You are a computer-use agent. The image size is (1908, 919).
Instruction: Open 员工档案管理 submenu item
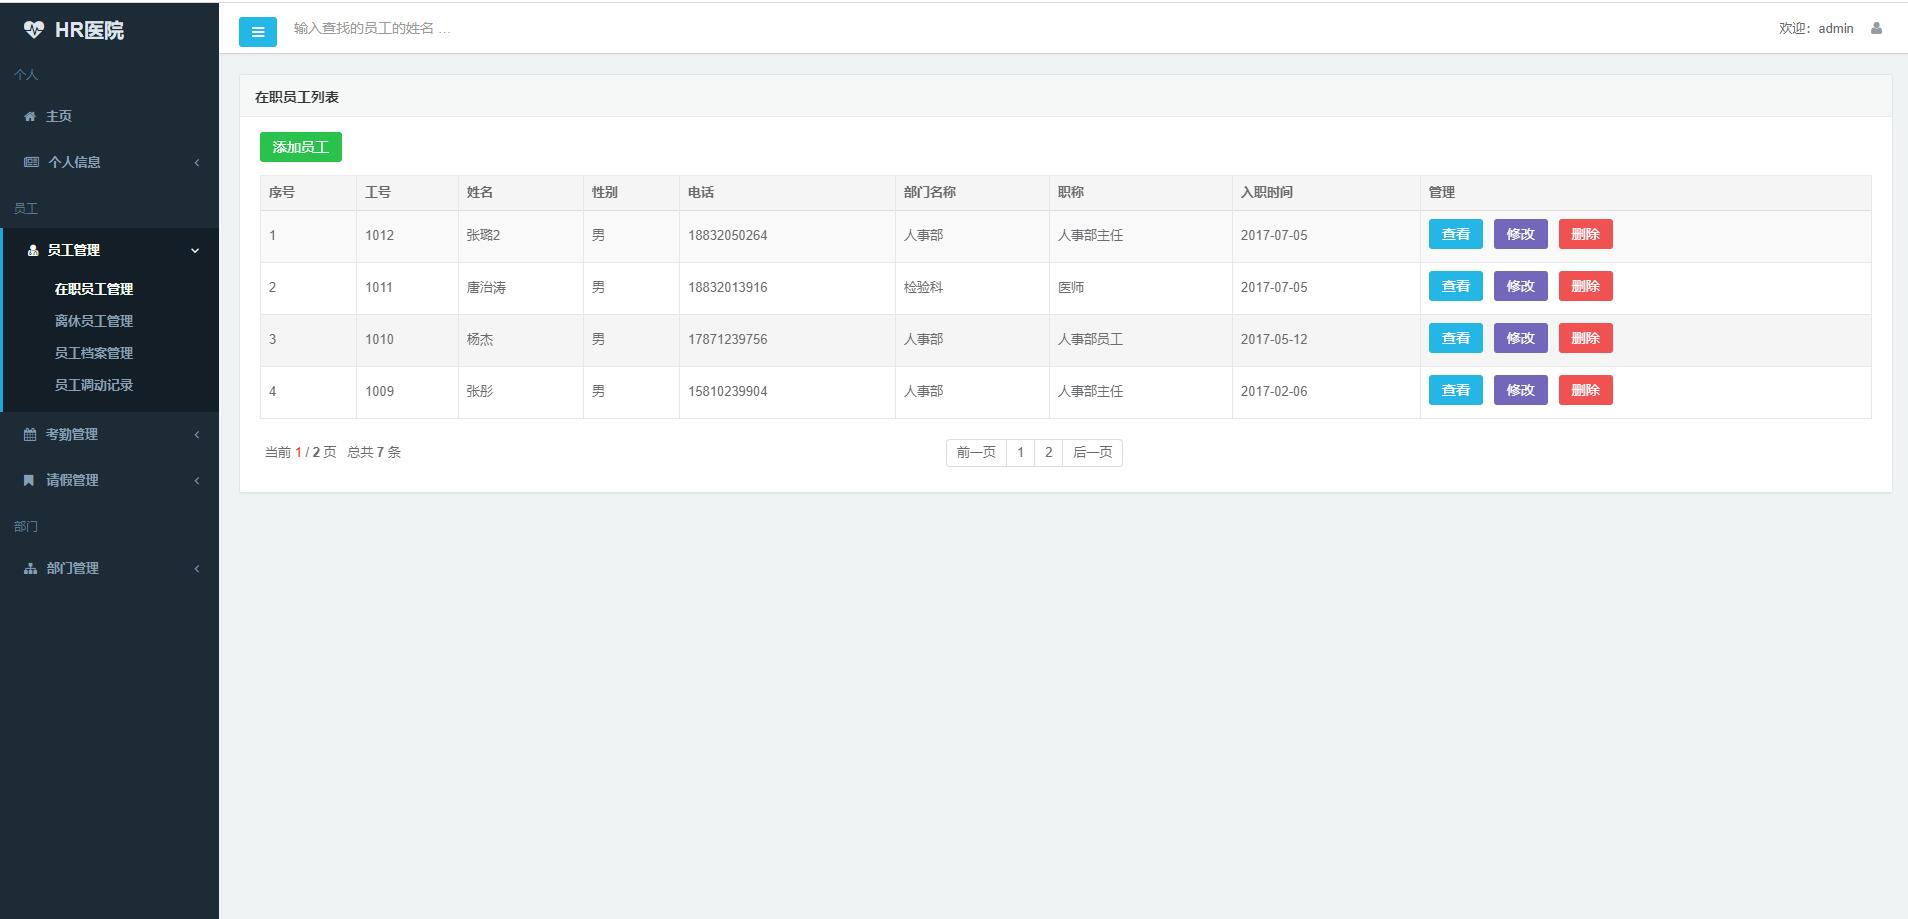pos(94,353)
